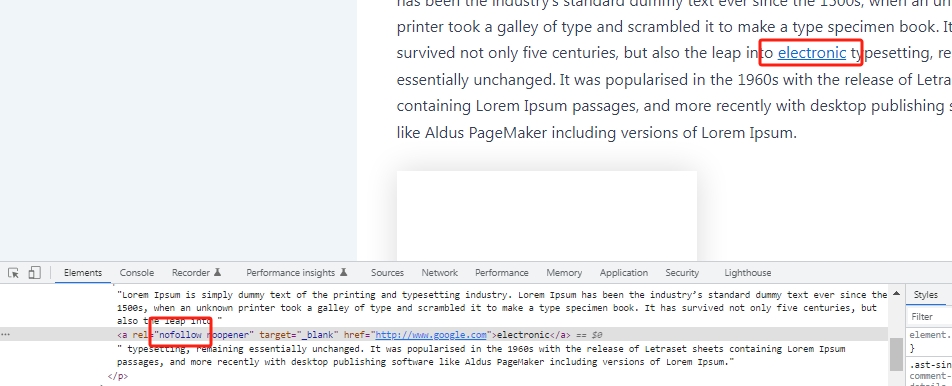Select the nofollow noopener rel value
The height and width of the screenshot is (386, 952).
click(x=204, y=335)
